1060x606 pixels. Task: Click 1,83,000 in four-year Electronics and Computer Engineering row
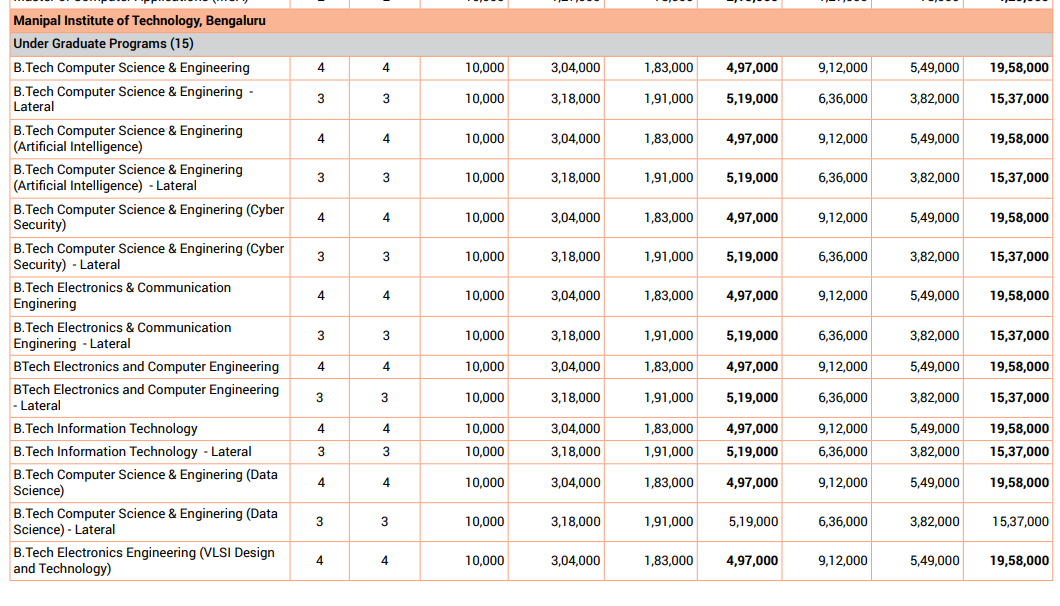click(x=668, y=367)
